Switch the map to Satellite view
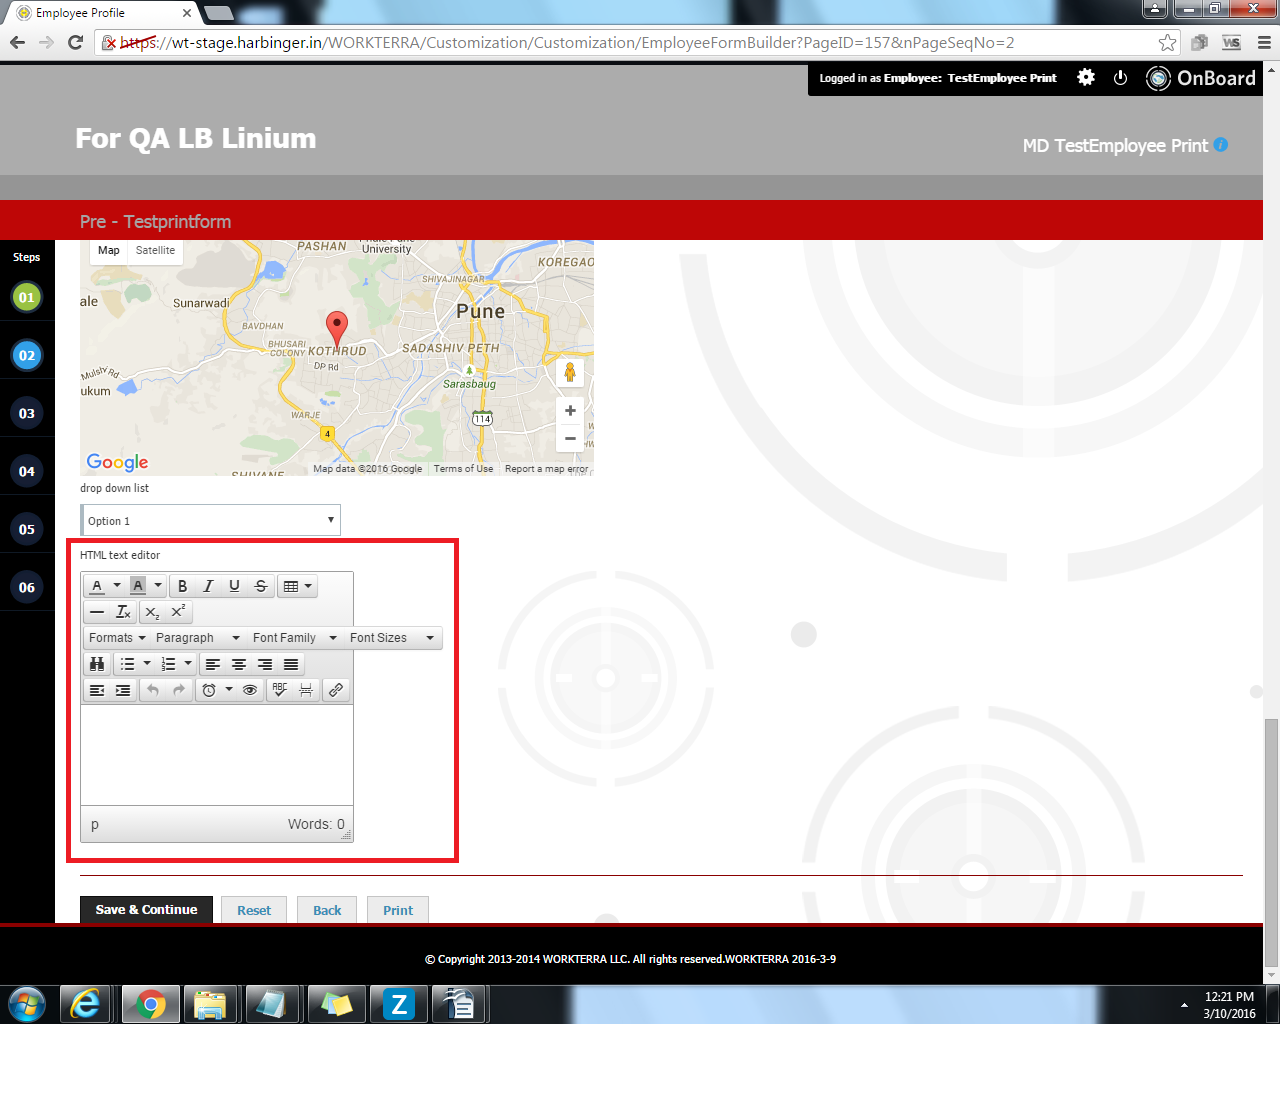This screenshot has width=1280, height=1100. point(155,251)
